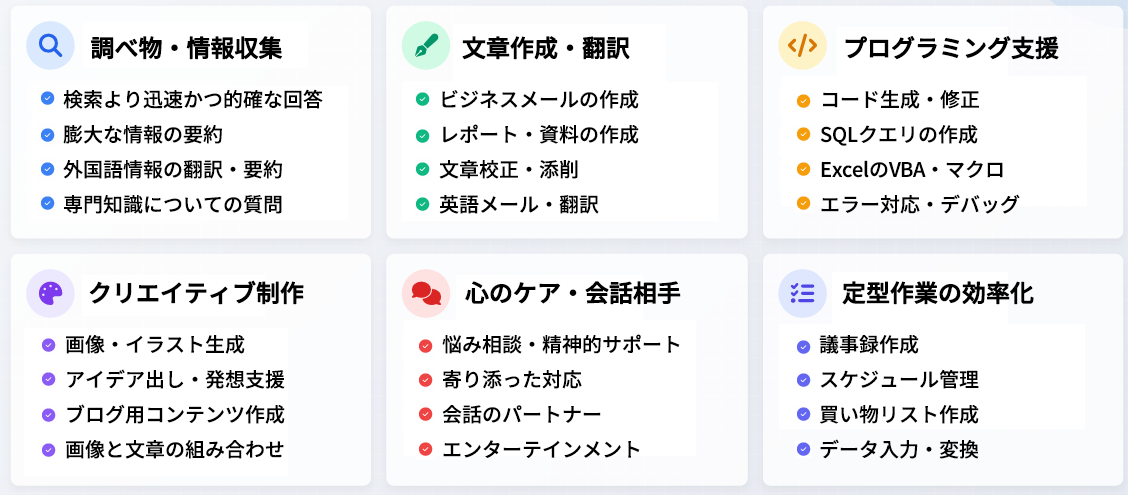Click the orange code brackets icon
The image size is (1128, 495).
click(x=802, y=45)
